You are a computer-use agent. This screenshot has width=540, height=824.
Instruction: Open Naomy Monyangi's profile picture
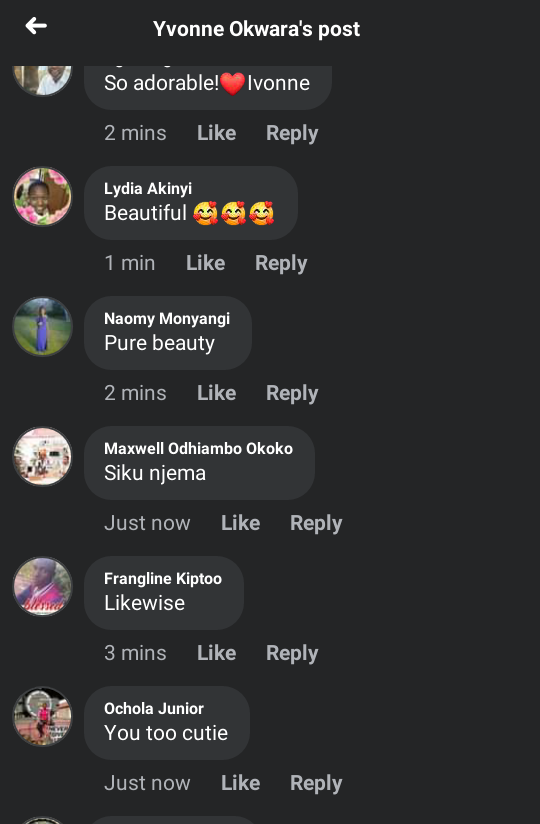point(42,326)
